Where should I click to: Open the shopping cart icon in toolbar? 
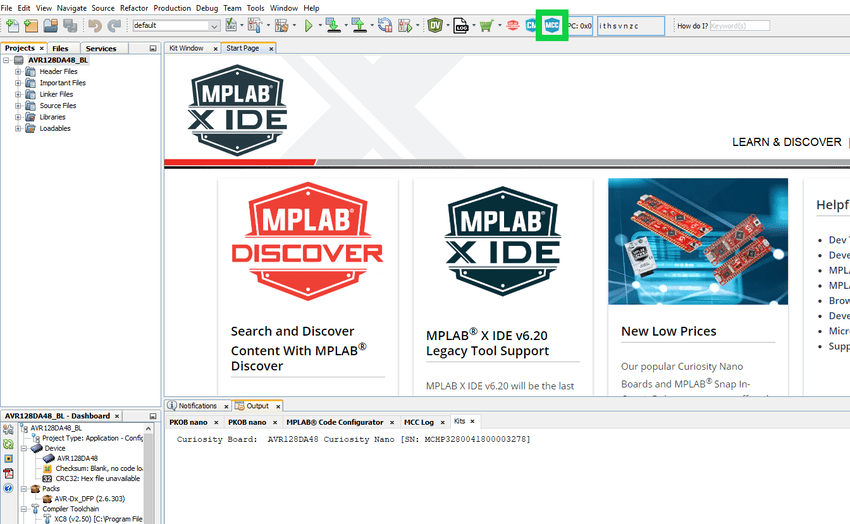(x=486, y=25)
